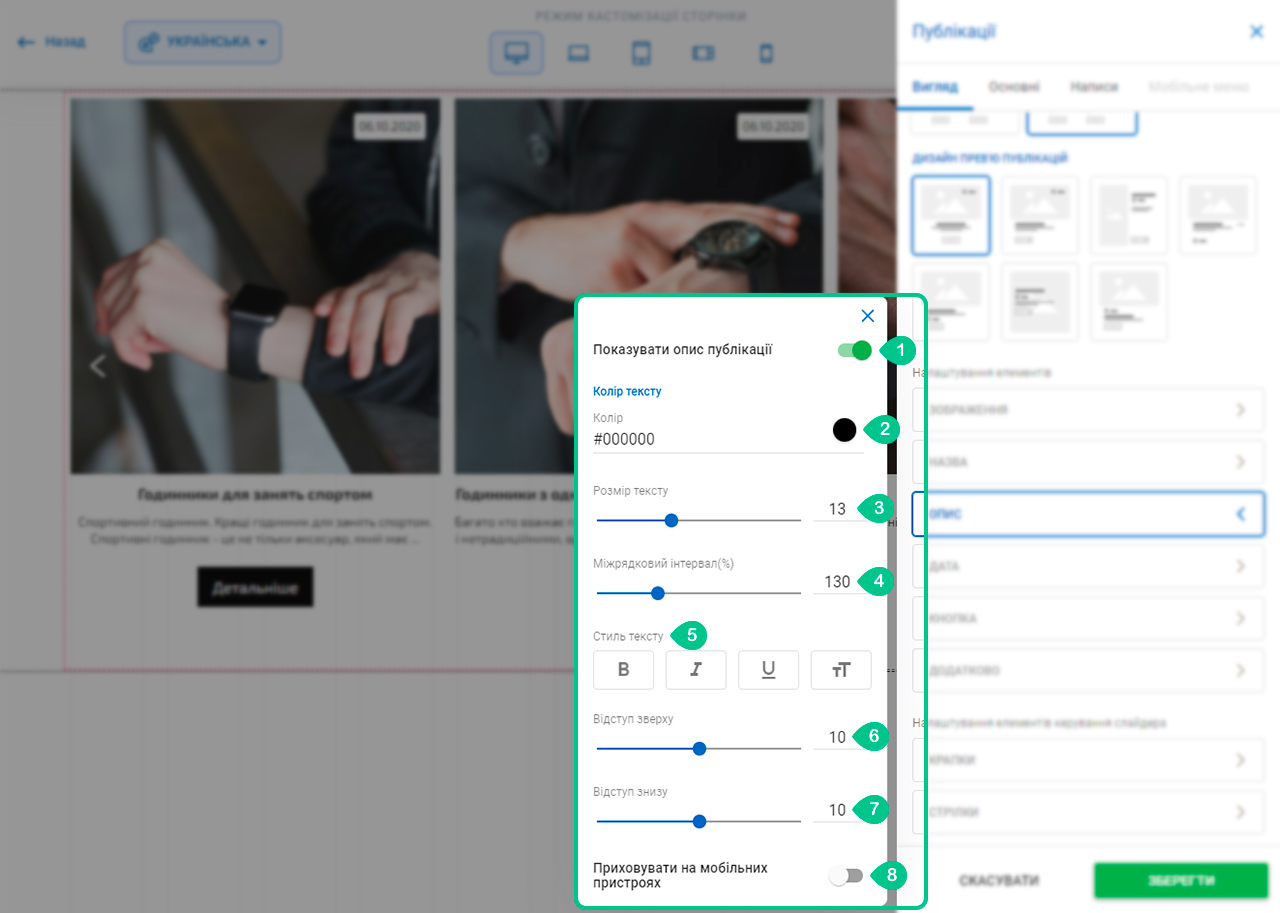This screenshot has height=913, width=1280.
Task: Select the fourth publication preview design
Action: coord(1218,215)
